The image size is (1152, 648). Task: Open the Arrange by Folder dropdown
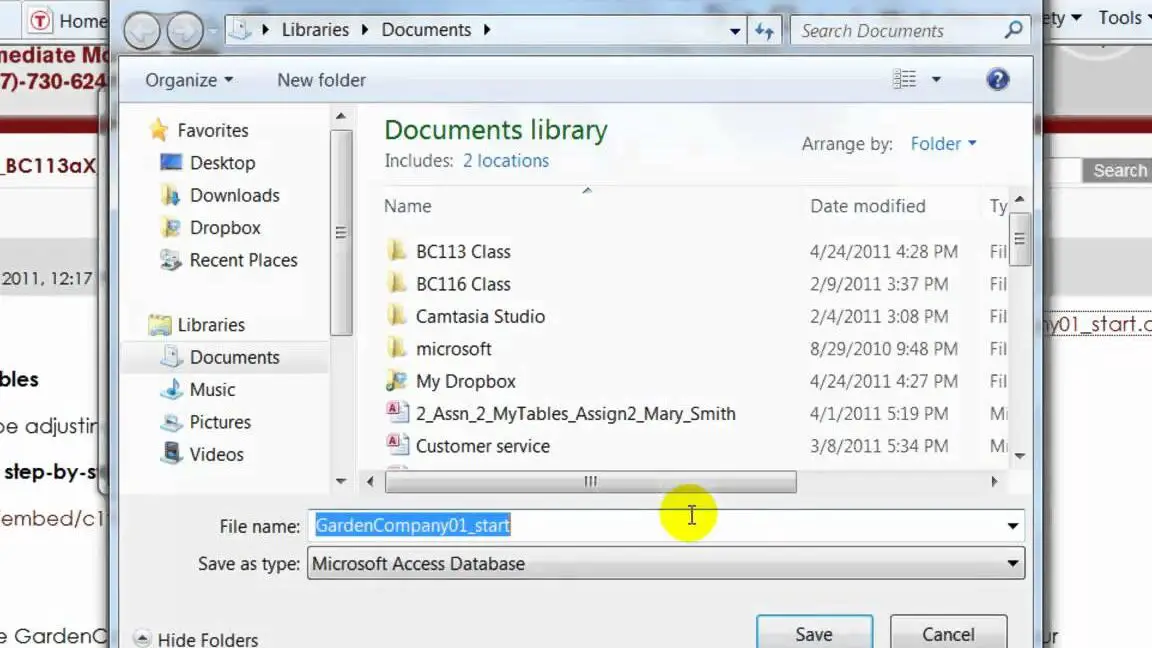pos(943,143)
